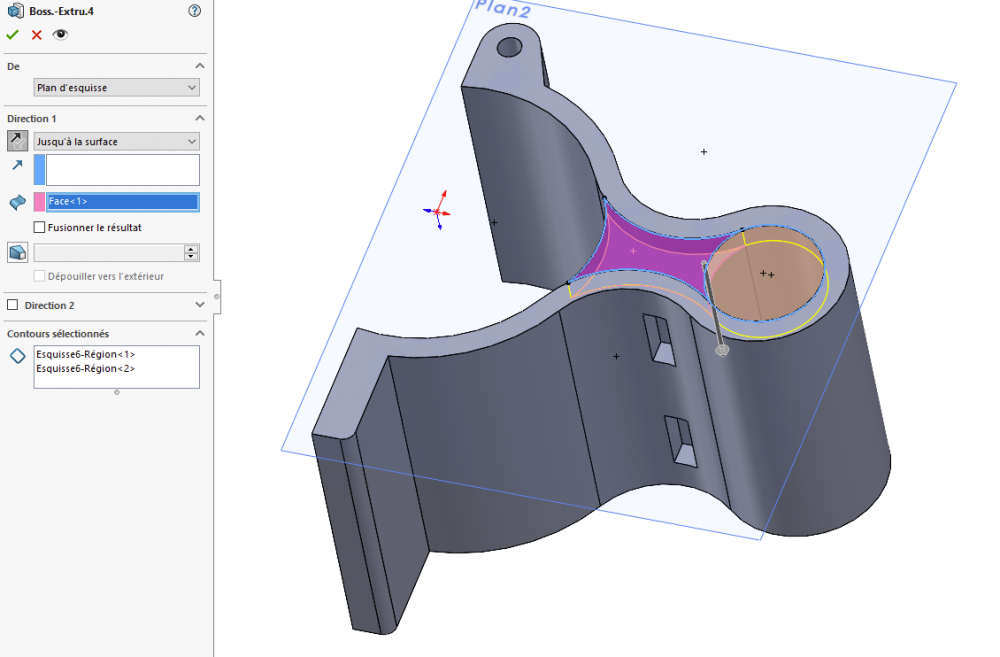Expand the Direction 2 section
Viewport: 1000px width, 657px height.
199,305
